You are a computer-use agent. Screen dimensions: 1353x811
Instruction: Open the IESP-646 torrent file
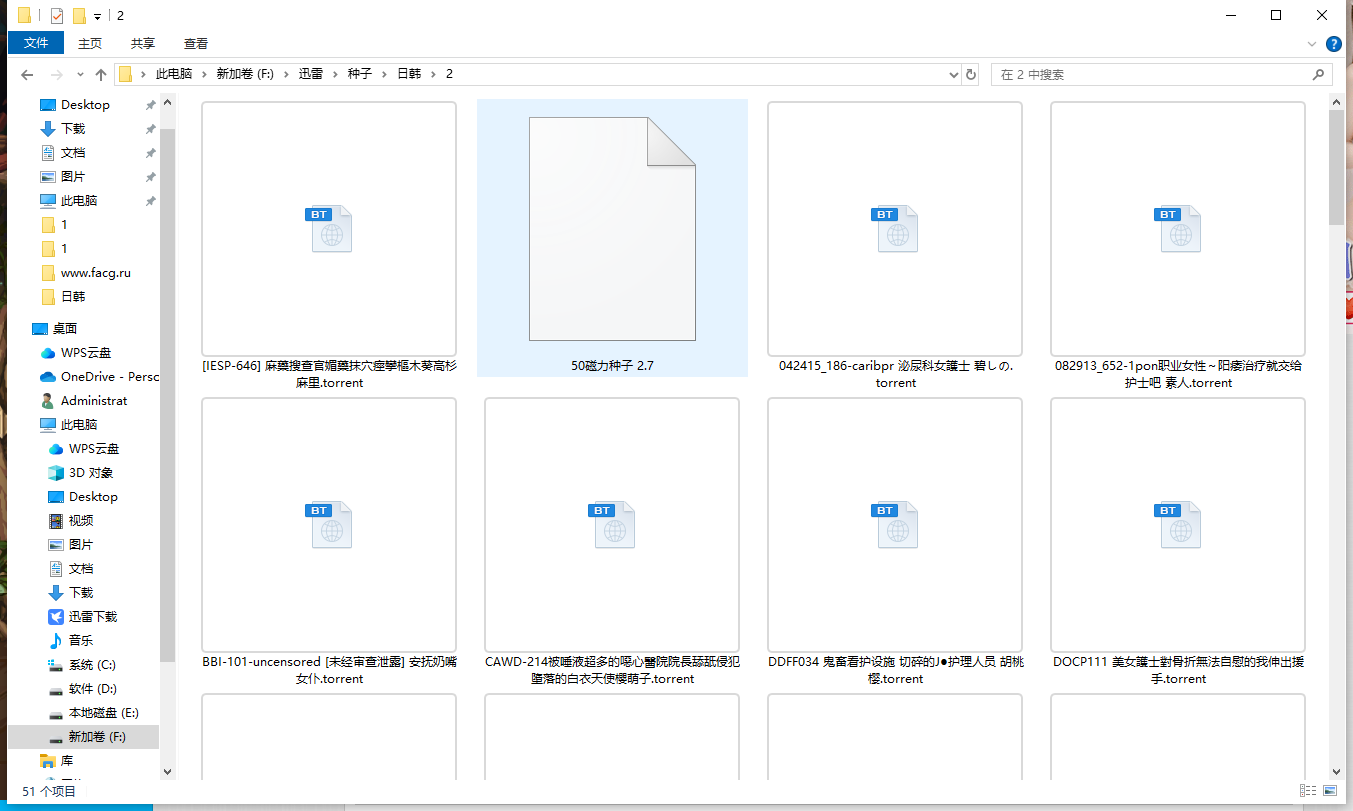point(329,245)
